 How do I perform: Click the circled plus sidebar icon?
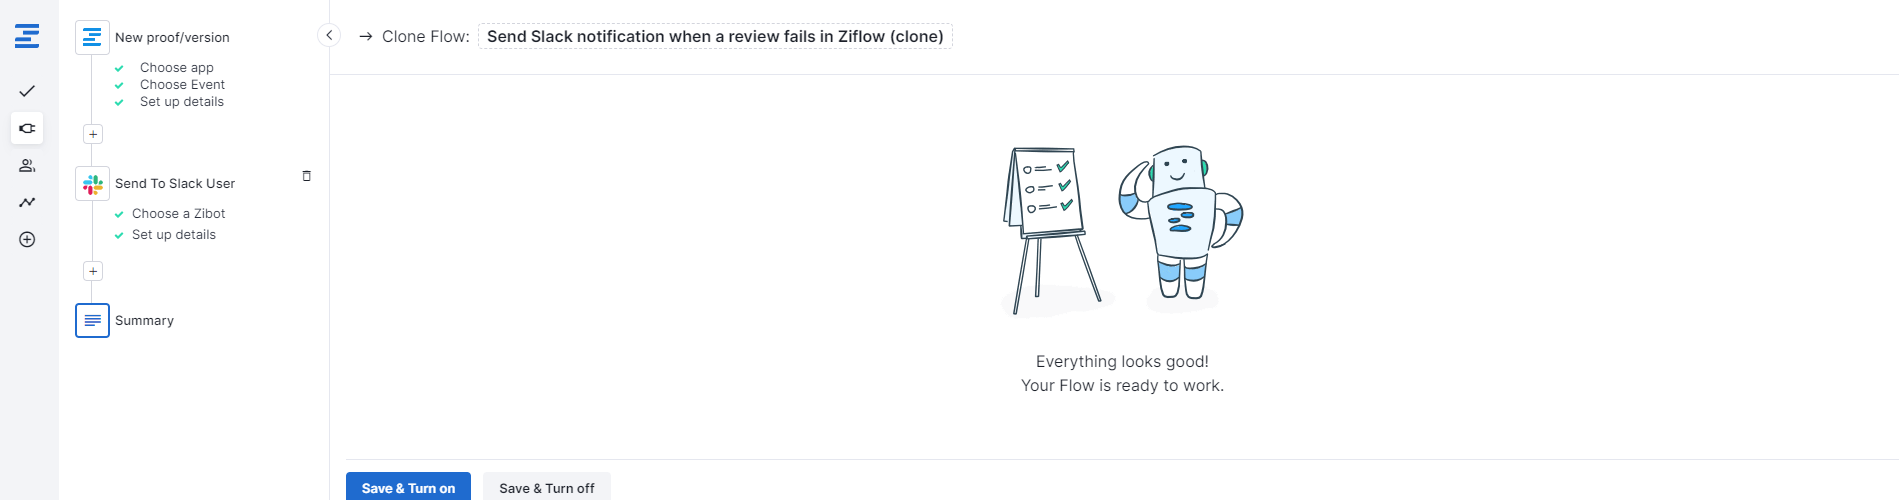point(27,240)
